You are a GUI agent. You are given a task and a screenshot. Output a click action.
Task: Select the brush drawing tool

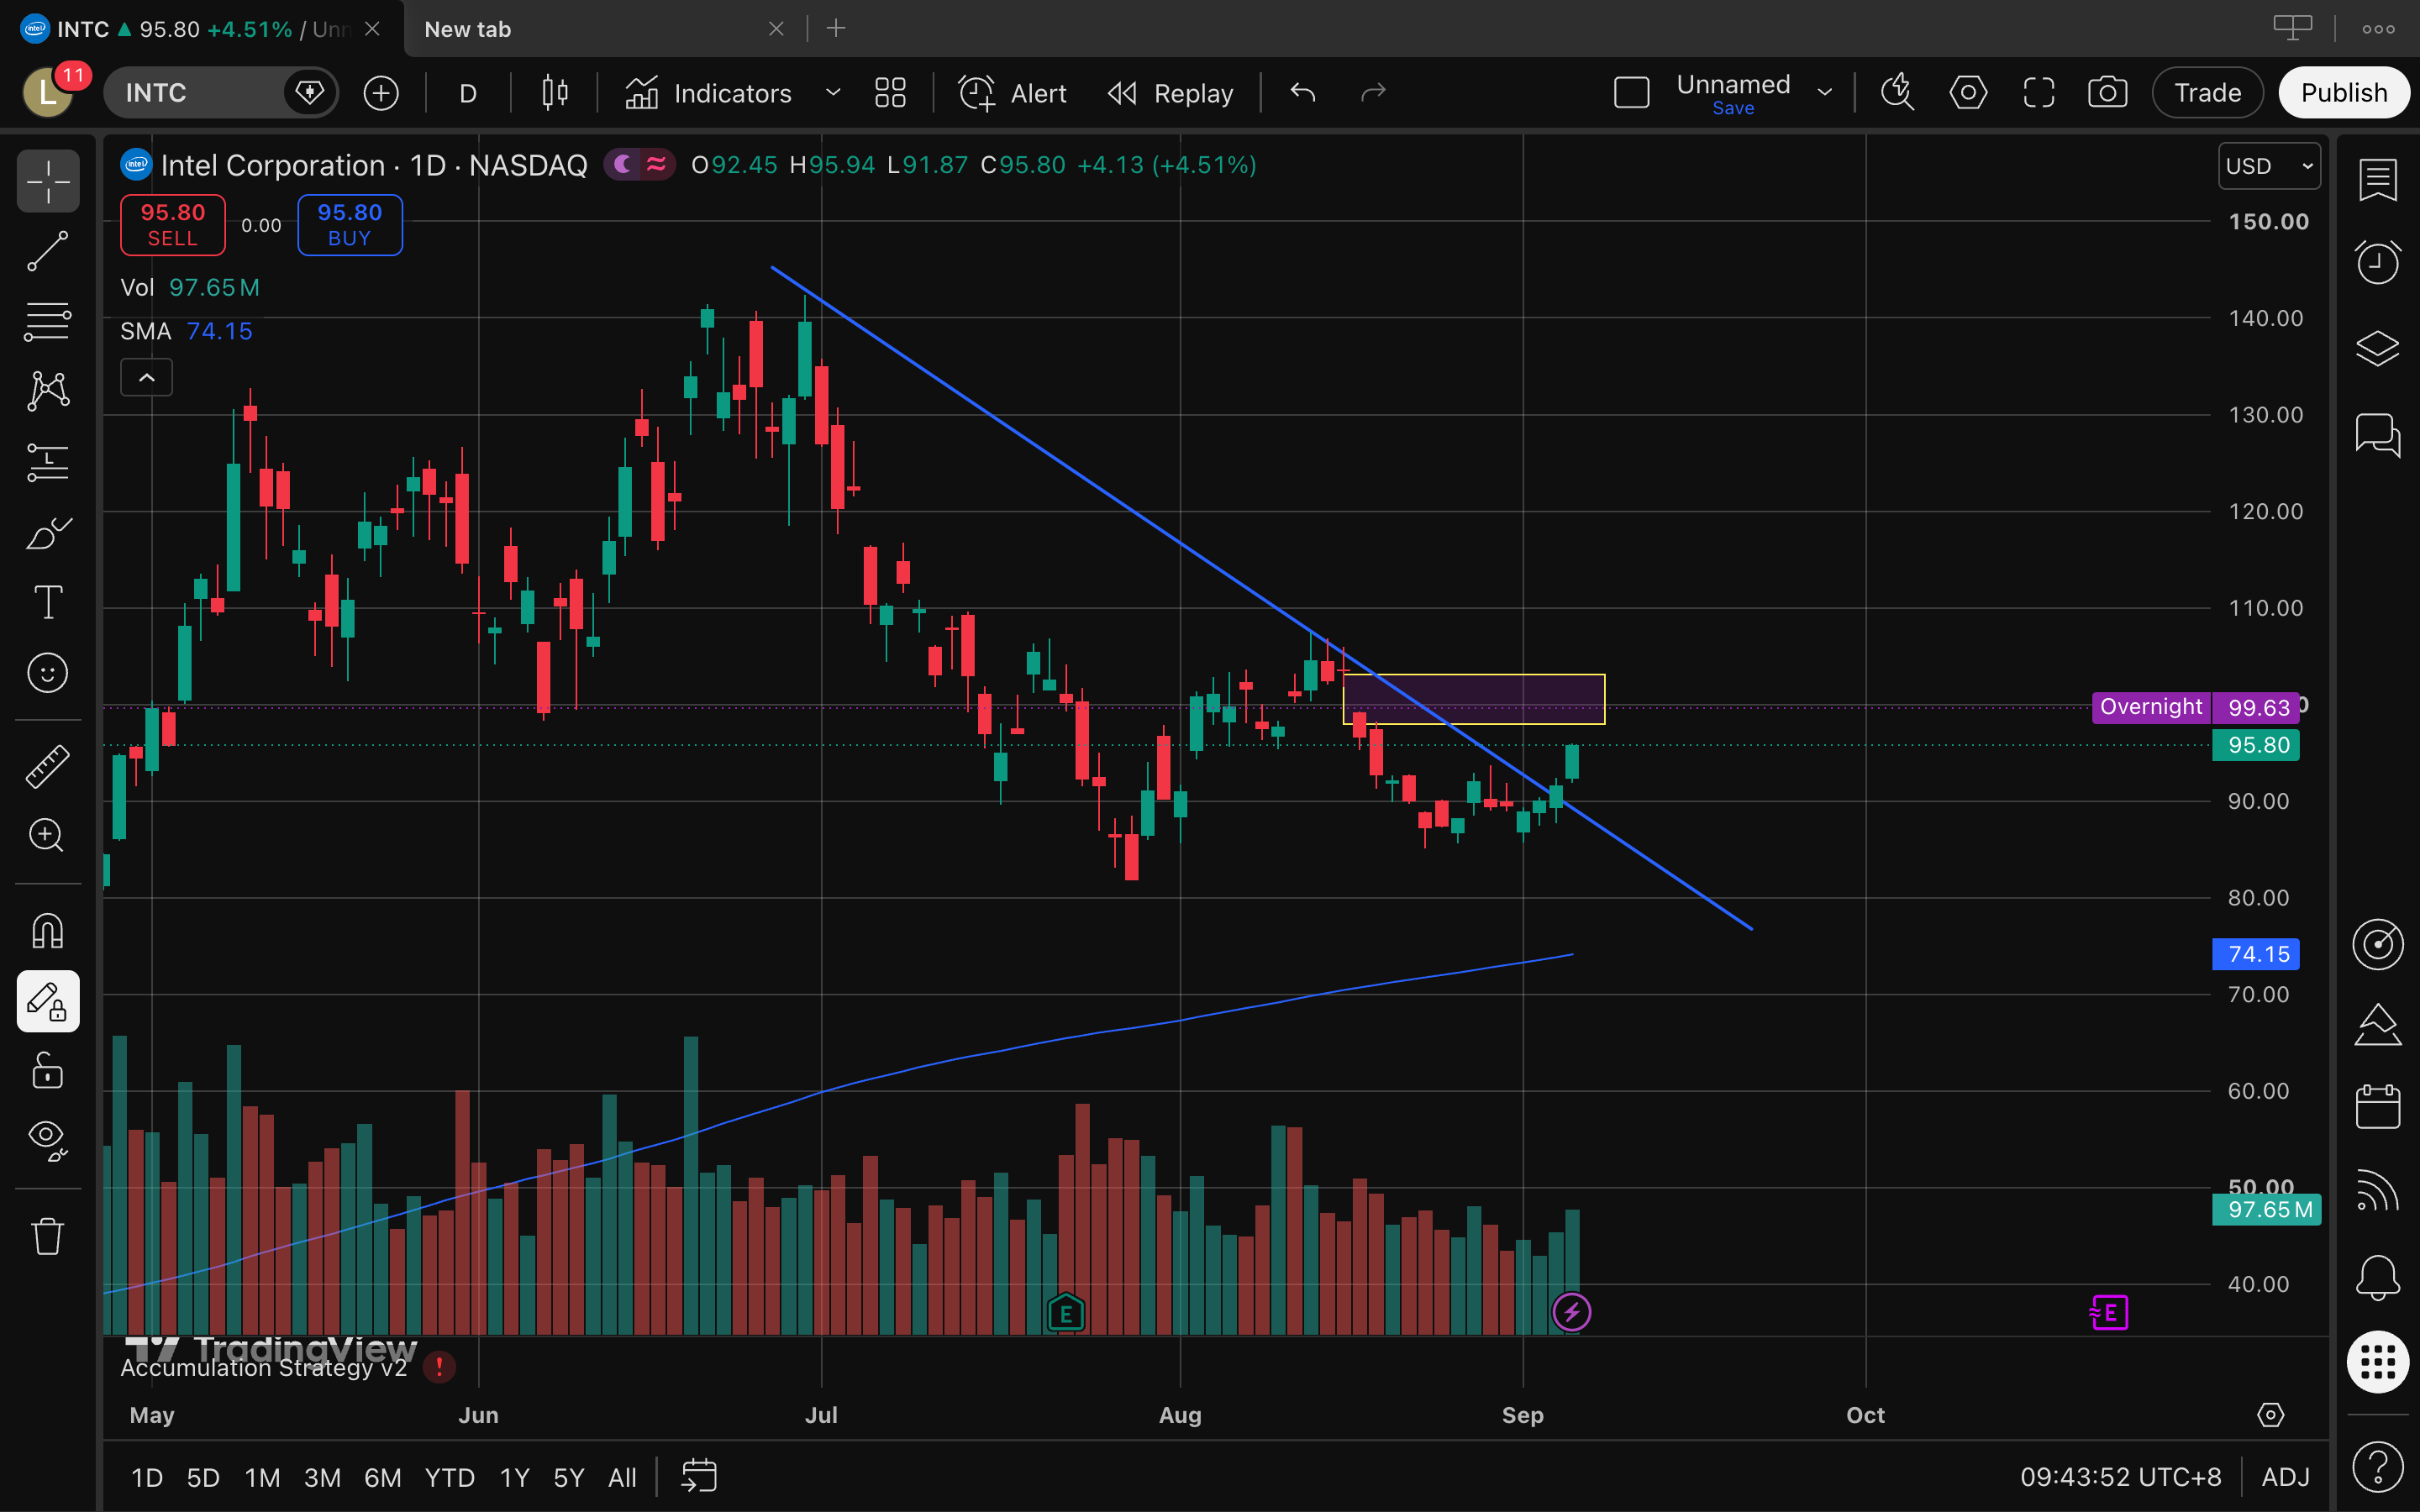pos(48,533)
